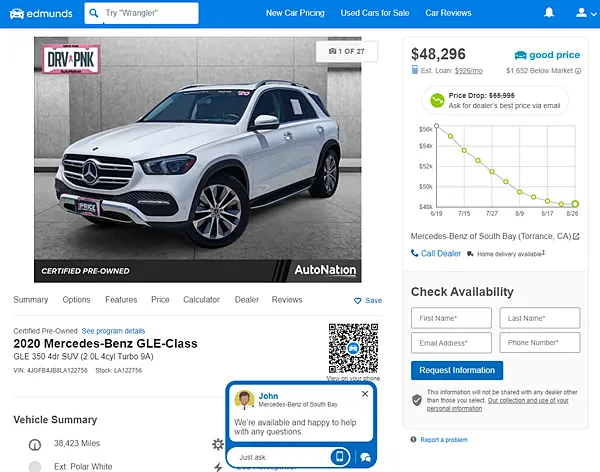Click the Polar White color swatch
The height and width of the screenshot is (472, 600).
(35, 467)
